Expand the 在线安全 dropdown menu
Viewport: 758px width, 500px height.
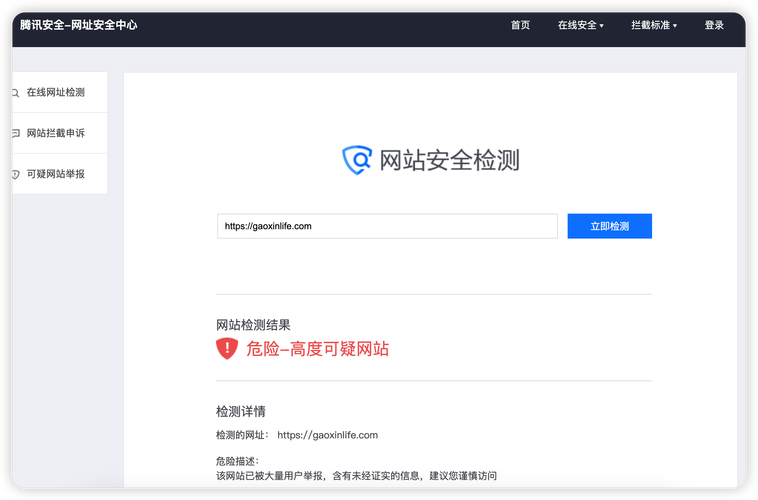coord(581,25)
